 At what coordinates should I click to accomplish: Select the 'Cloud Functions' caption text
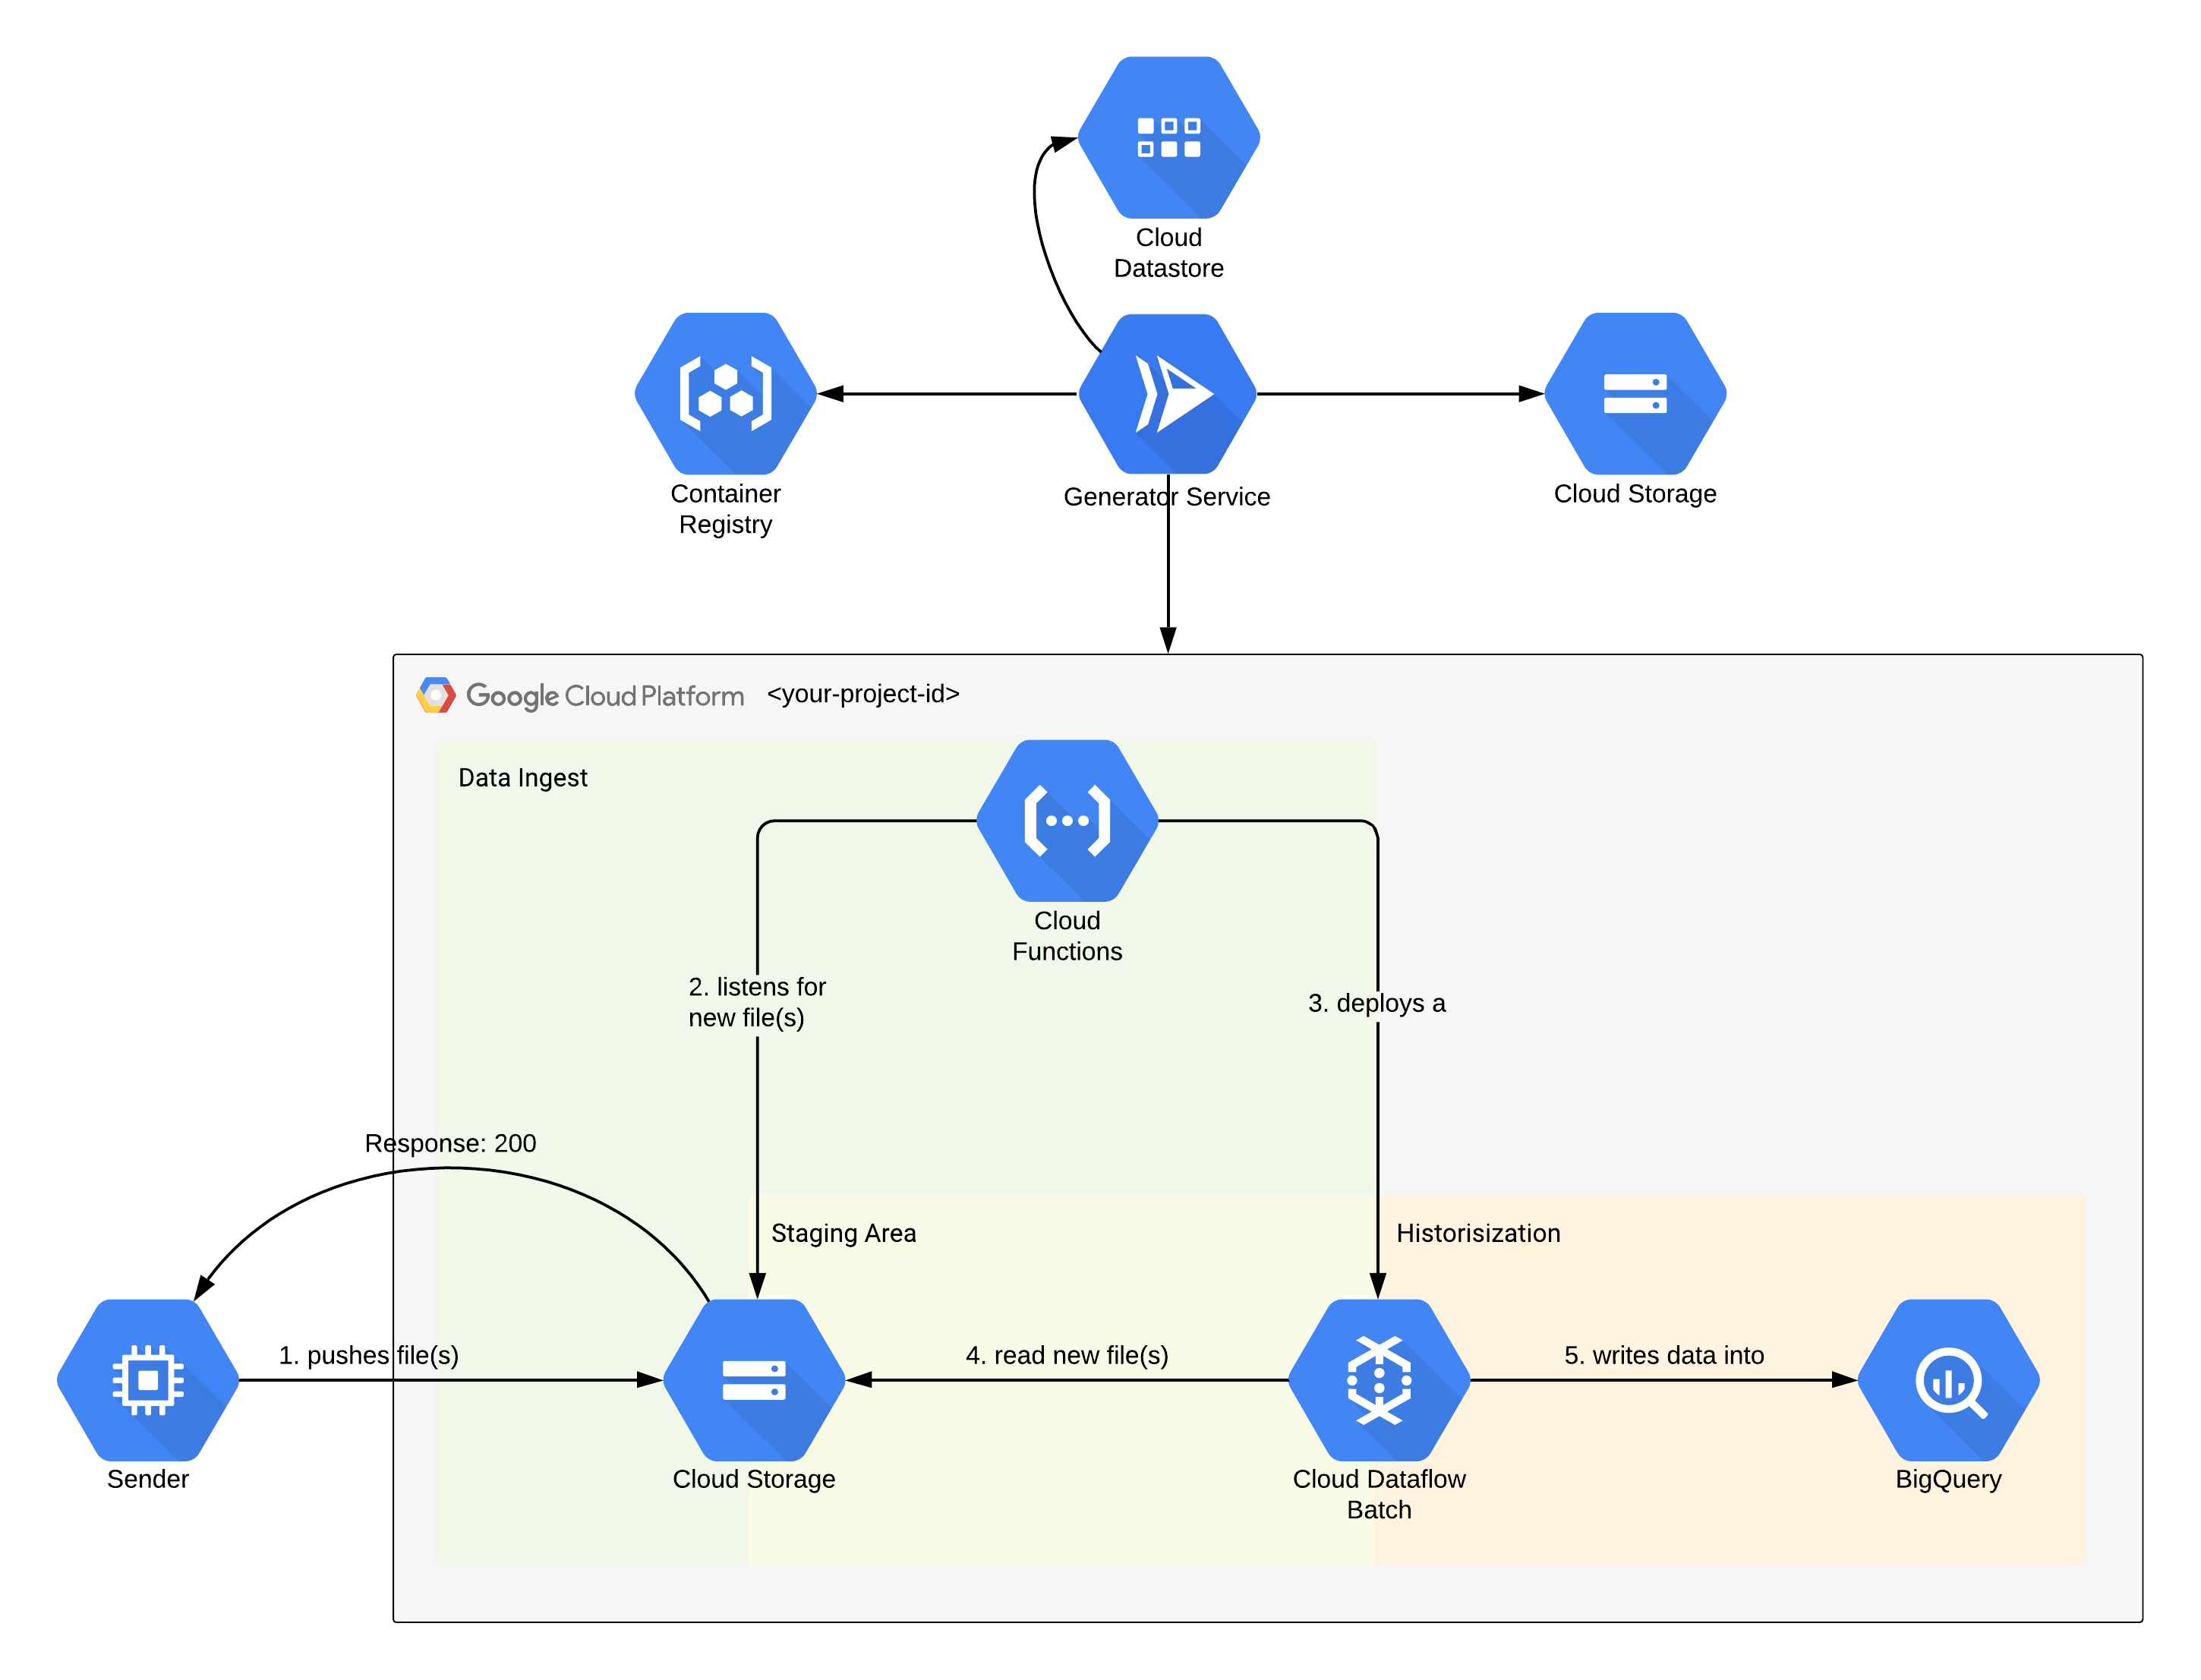(1067, 936)
